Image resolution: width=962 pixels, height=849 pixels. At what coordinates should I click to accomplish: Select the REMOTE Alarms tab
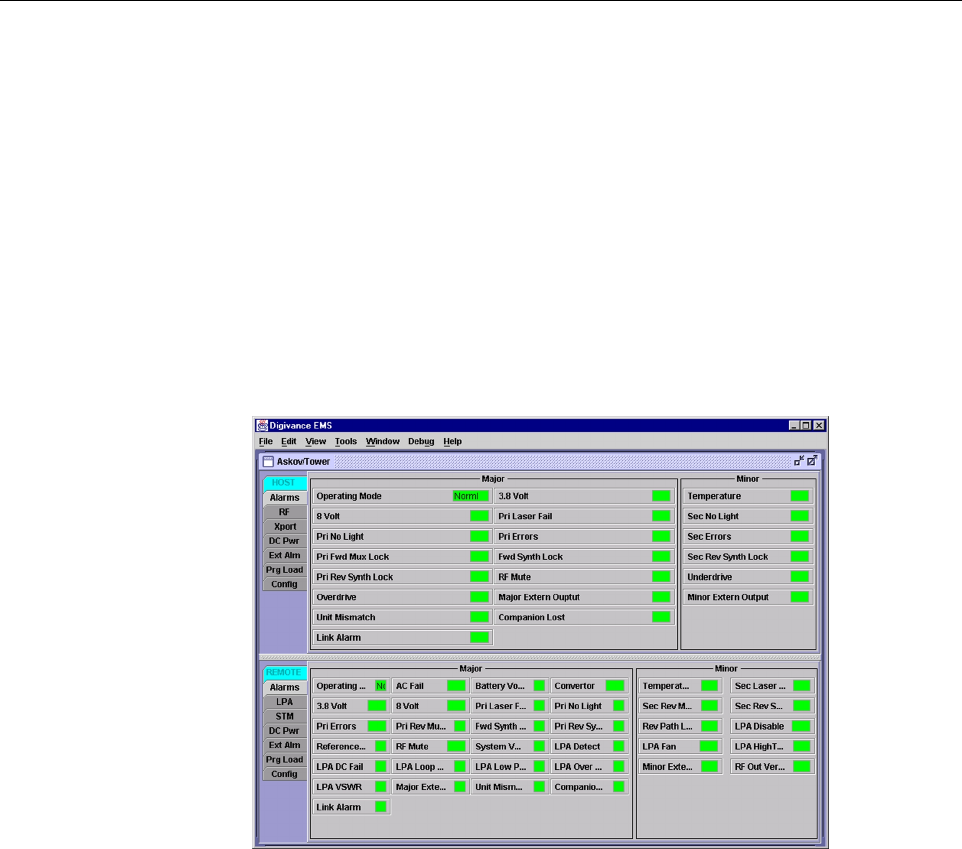point(285,688)
